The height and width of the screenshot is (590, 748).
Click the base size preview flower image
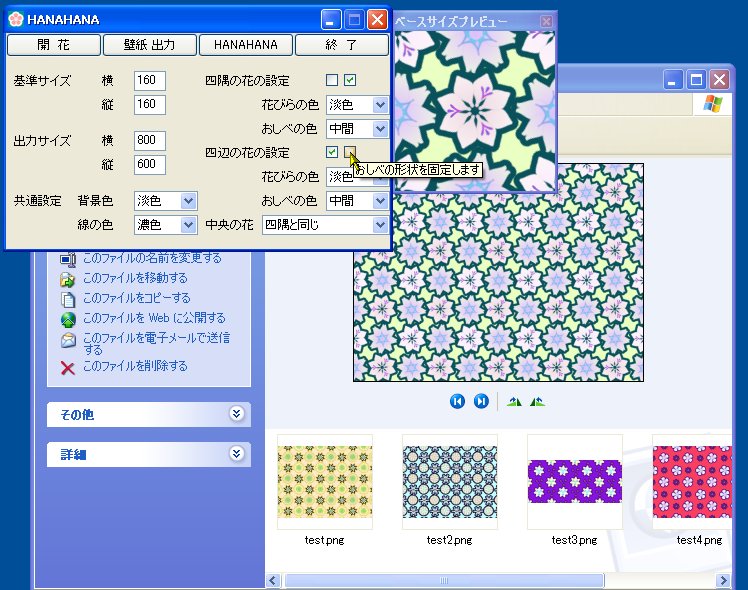pyautogui.click(x=475, y=111)
